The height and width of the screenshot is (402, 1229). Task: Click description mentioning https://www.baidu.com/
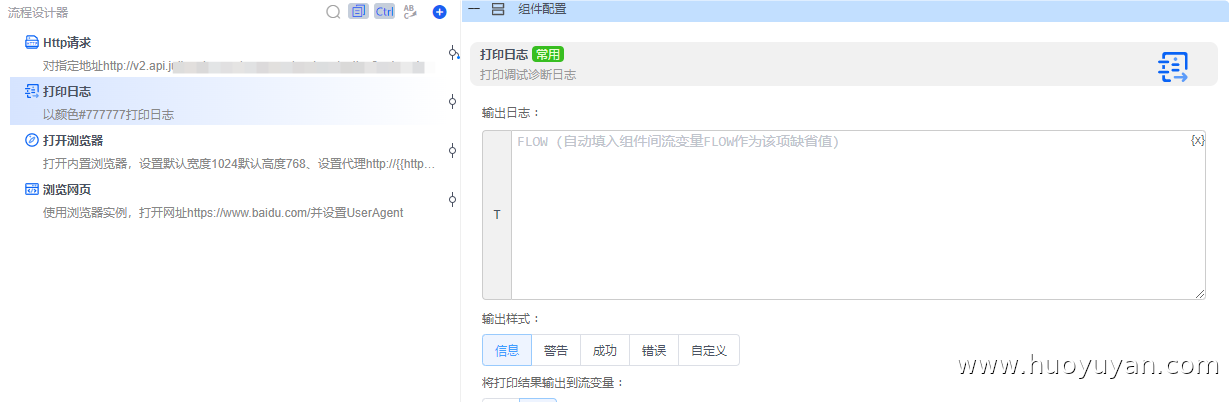(223, 213)
